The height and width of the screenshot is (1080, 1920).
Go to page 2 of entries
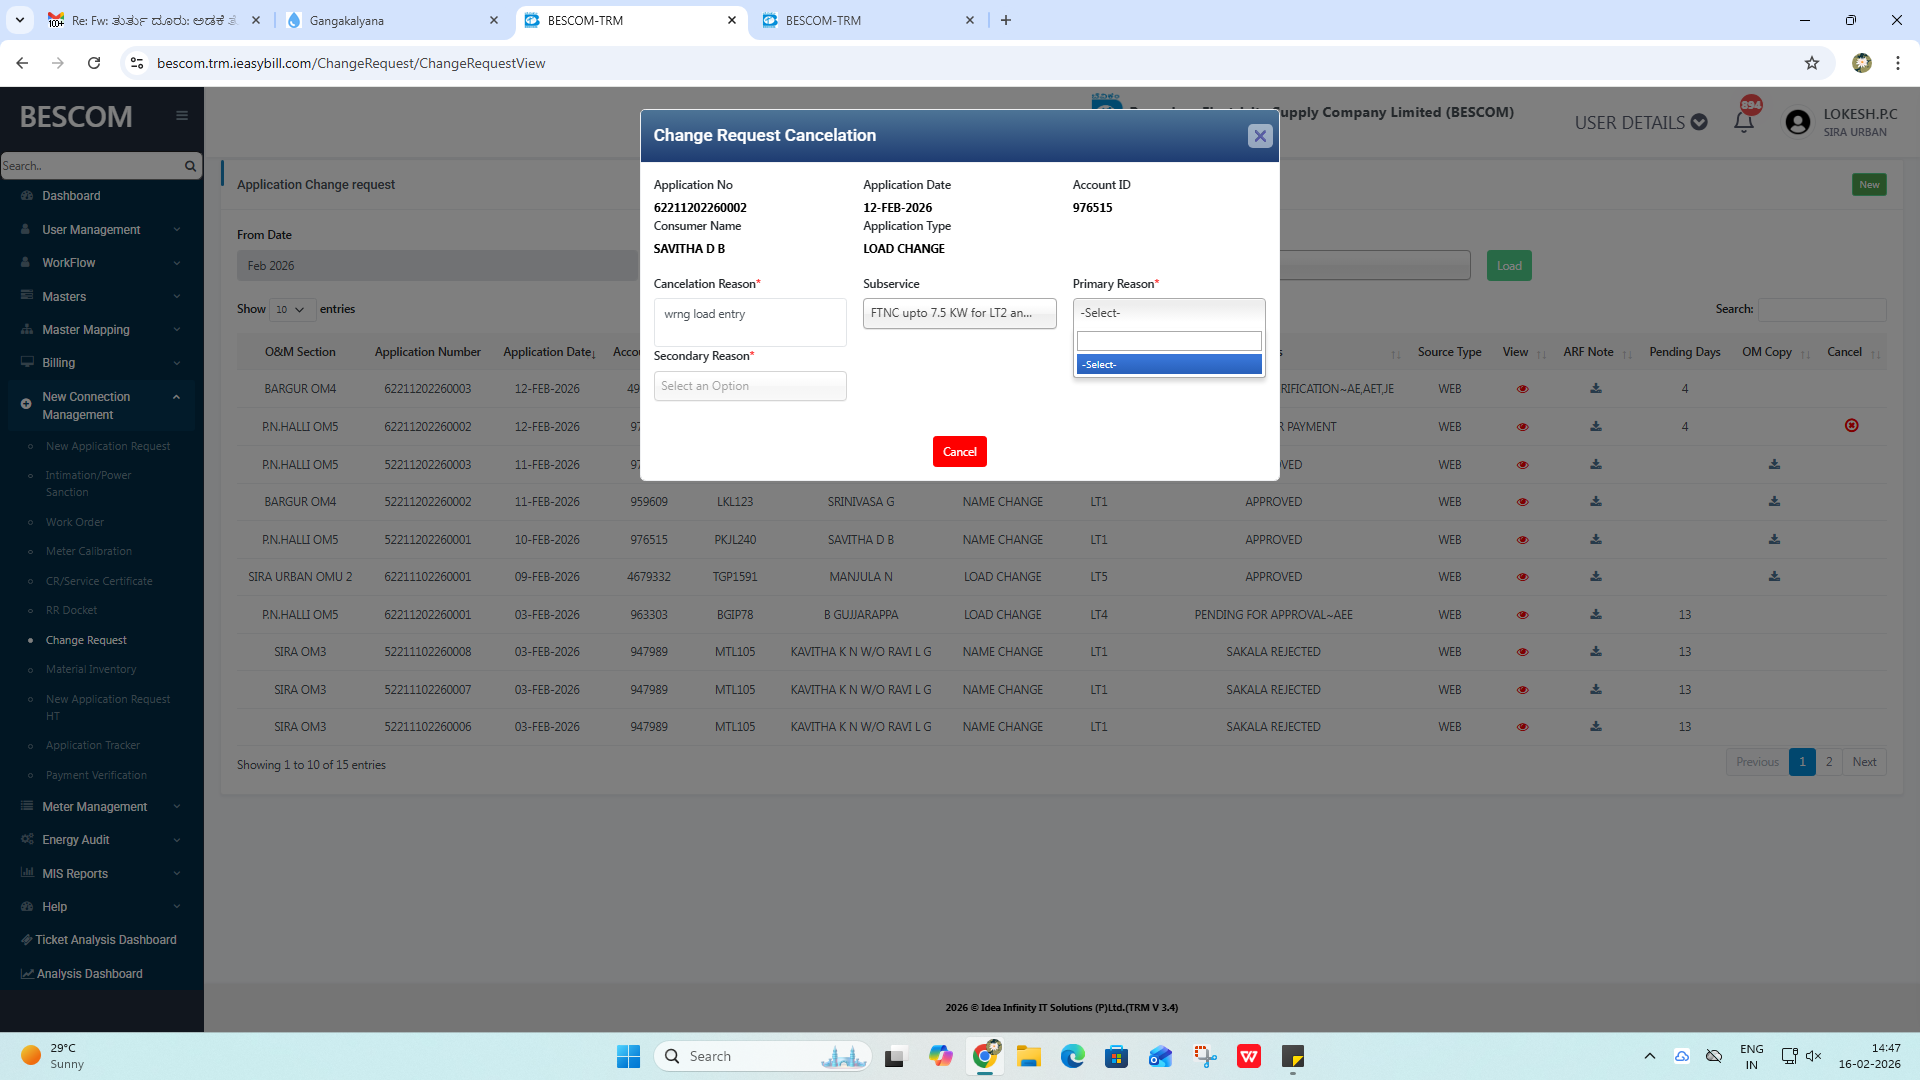[1828, 762]
